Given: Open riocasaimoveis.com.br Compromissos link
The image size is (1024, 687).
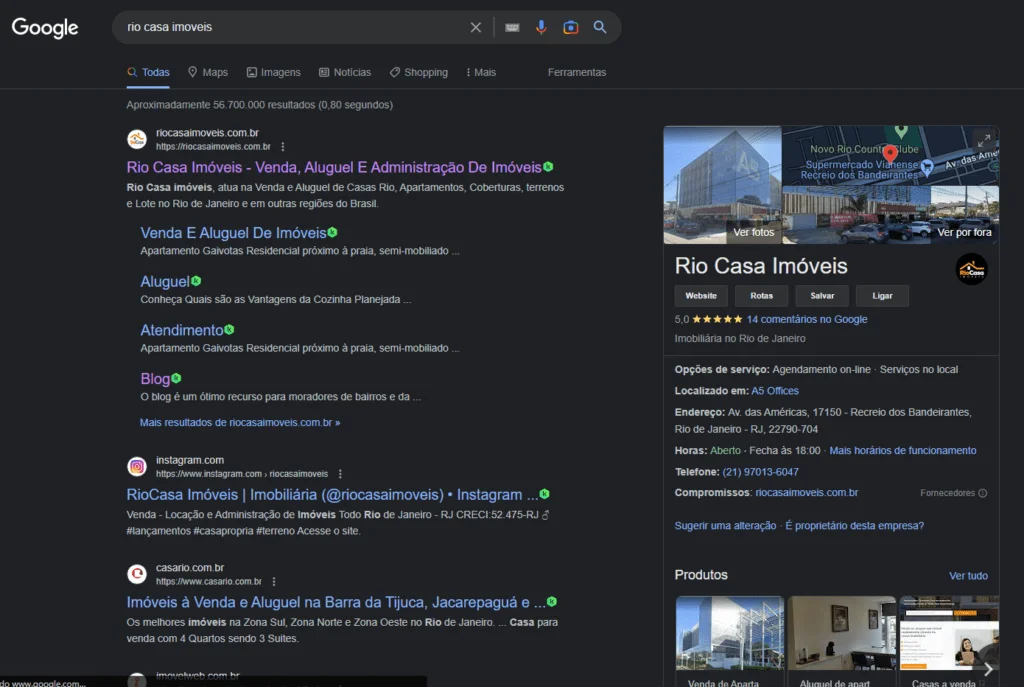Looking at the screenshot, I should [807, 492].
